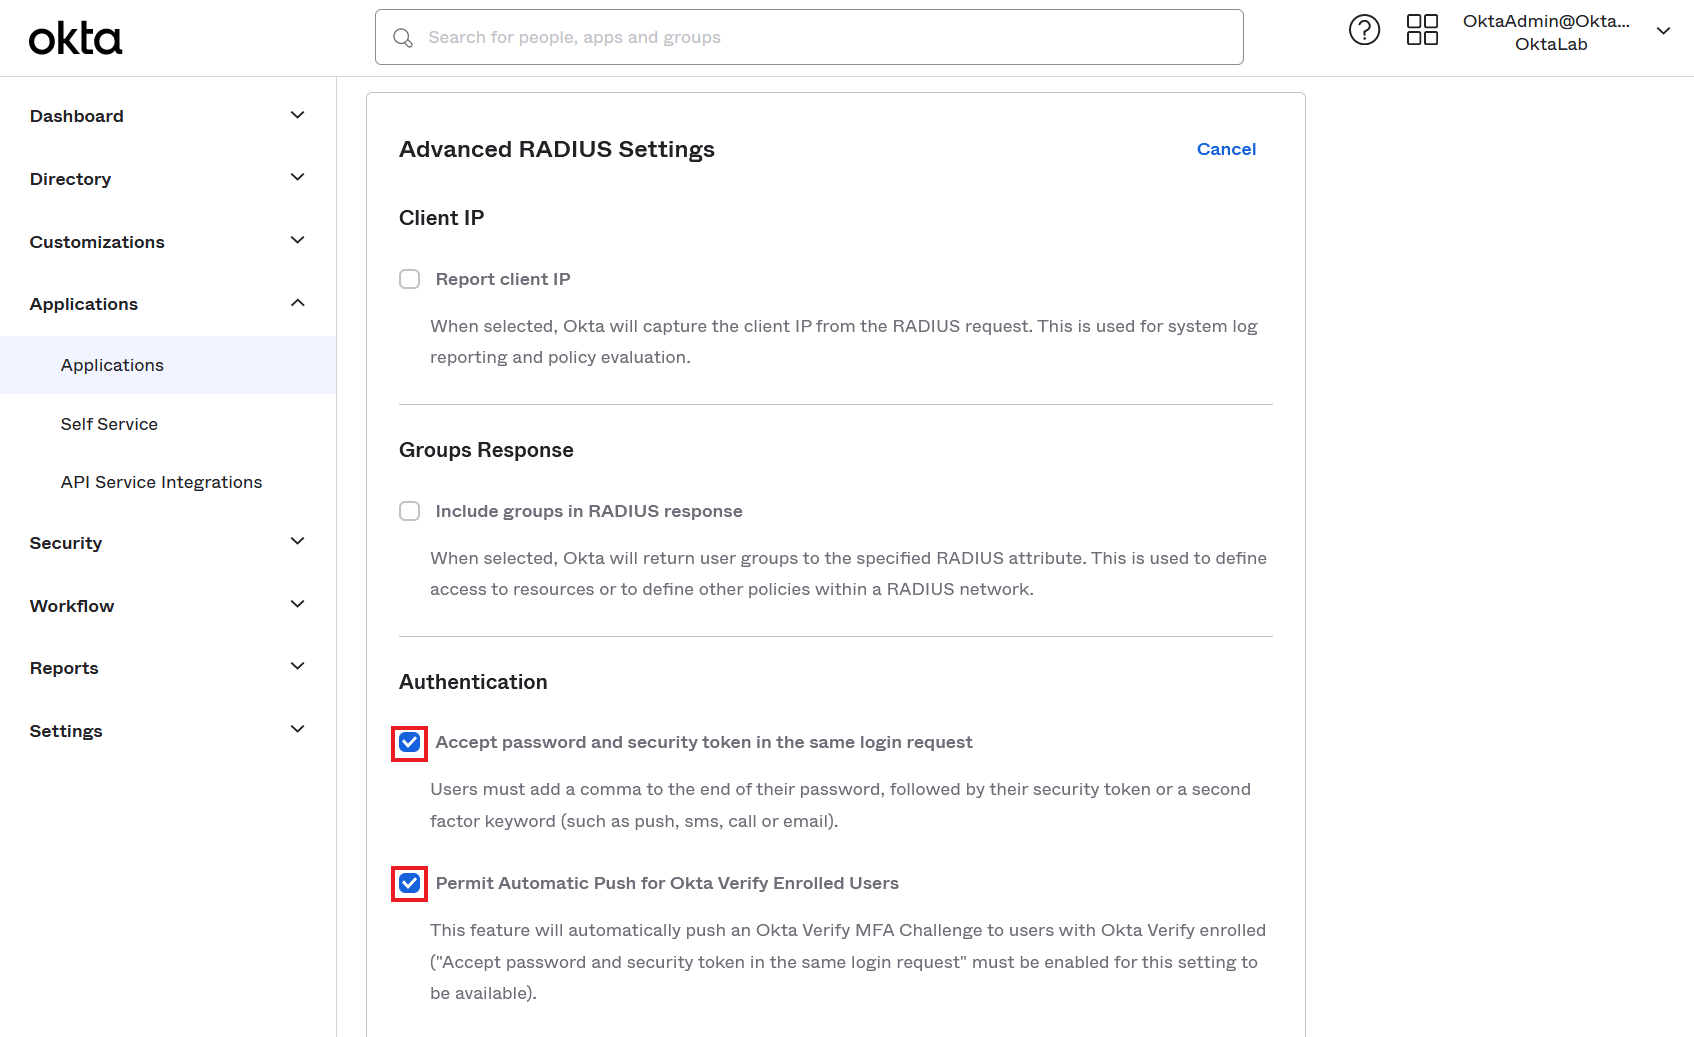1694x1037 pixels.
Task: Expand the Customizations menu chevron
Action: 297,241
